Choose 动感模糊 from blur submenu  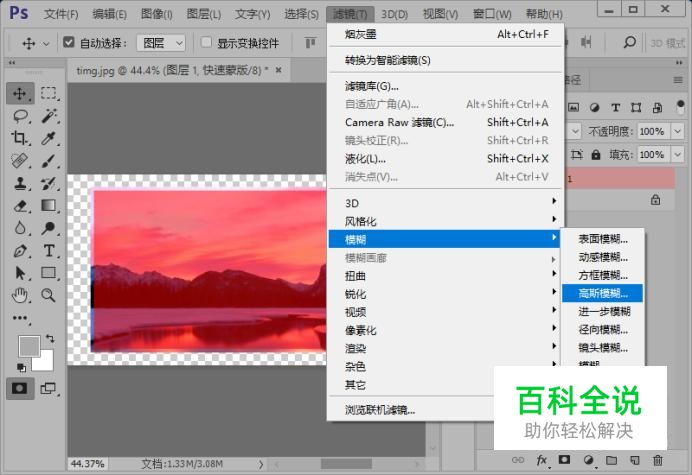[x=602, y=257]
